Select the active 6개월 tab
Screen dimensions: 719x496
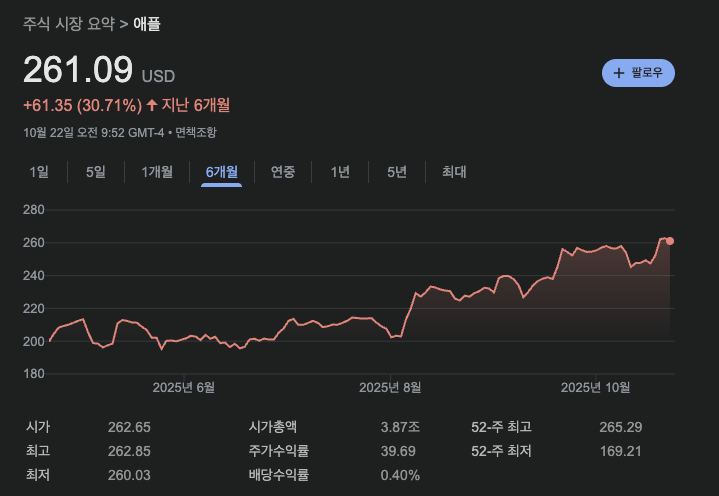(x=221, y=172)
